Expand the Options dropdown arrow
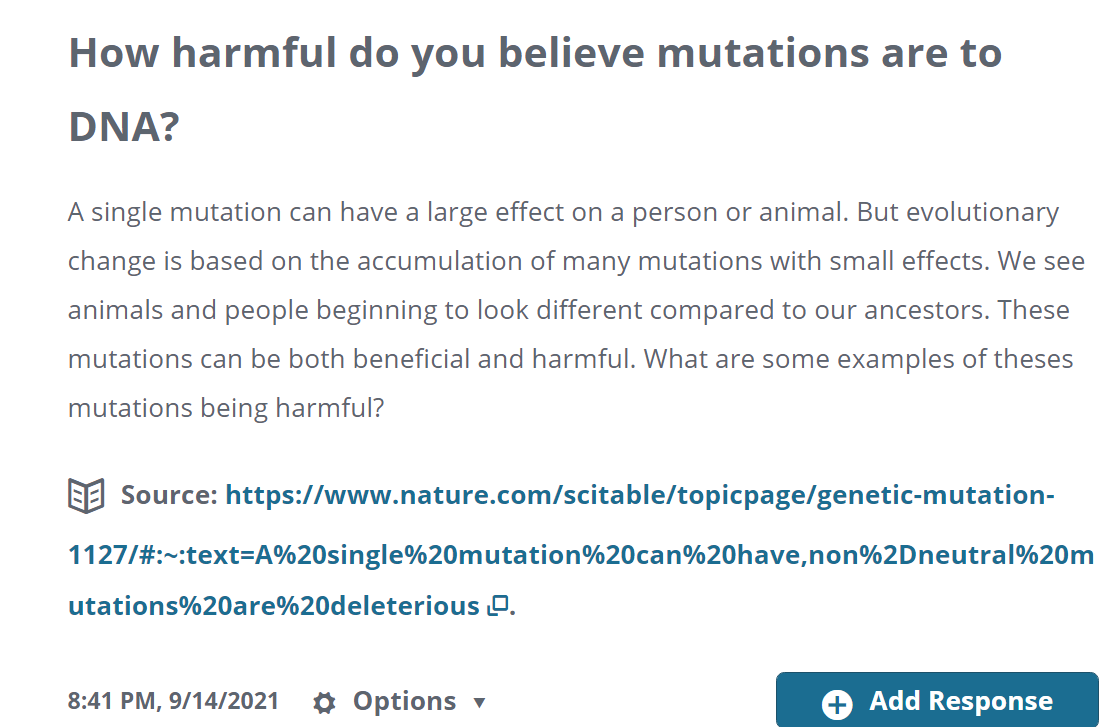The image size is (1118, 727). tap(480, 703)
